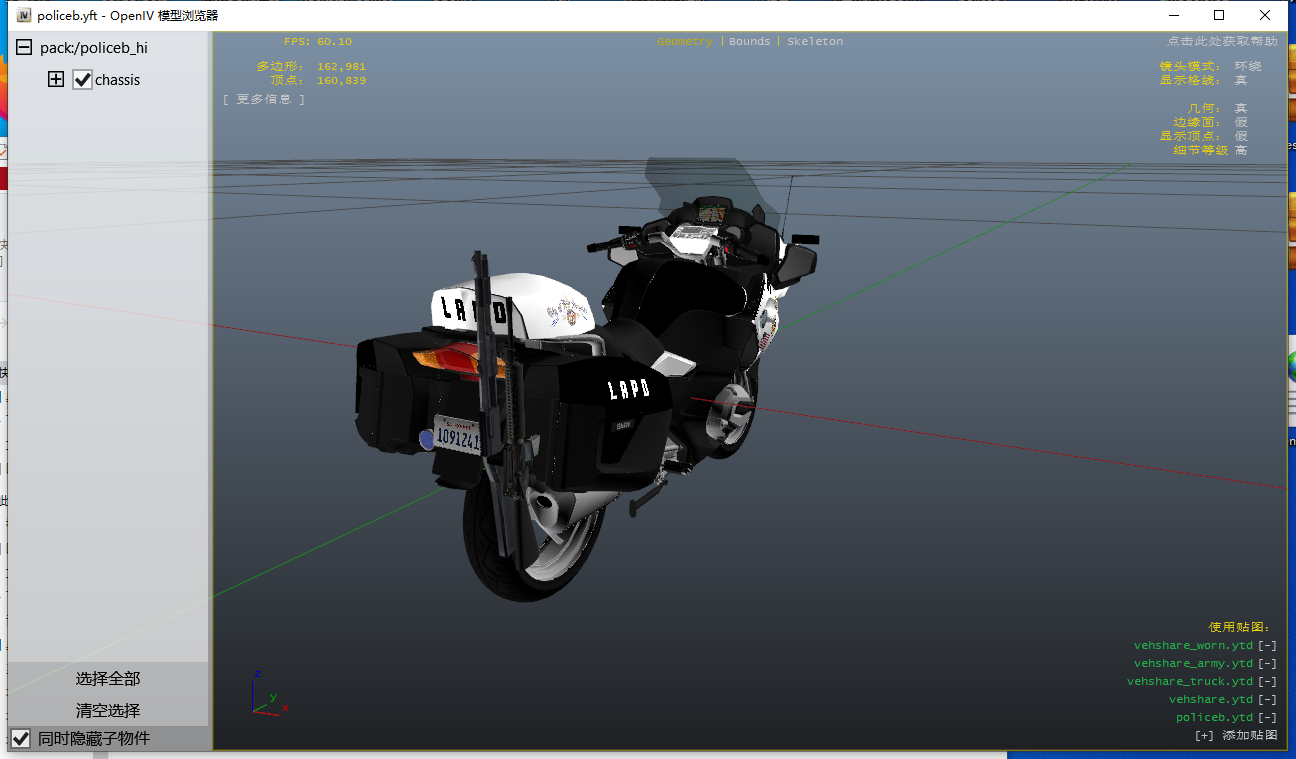Remove vehshare_truck.ytd with its [-] button
The height and width of the screenshot is (759, 1296).
[1267, 682]
